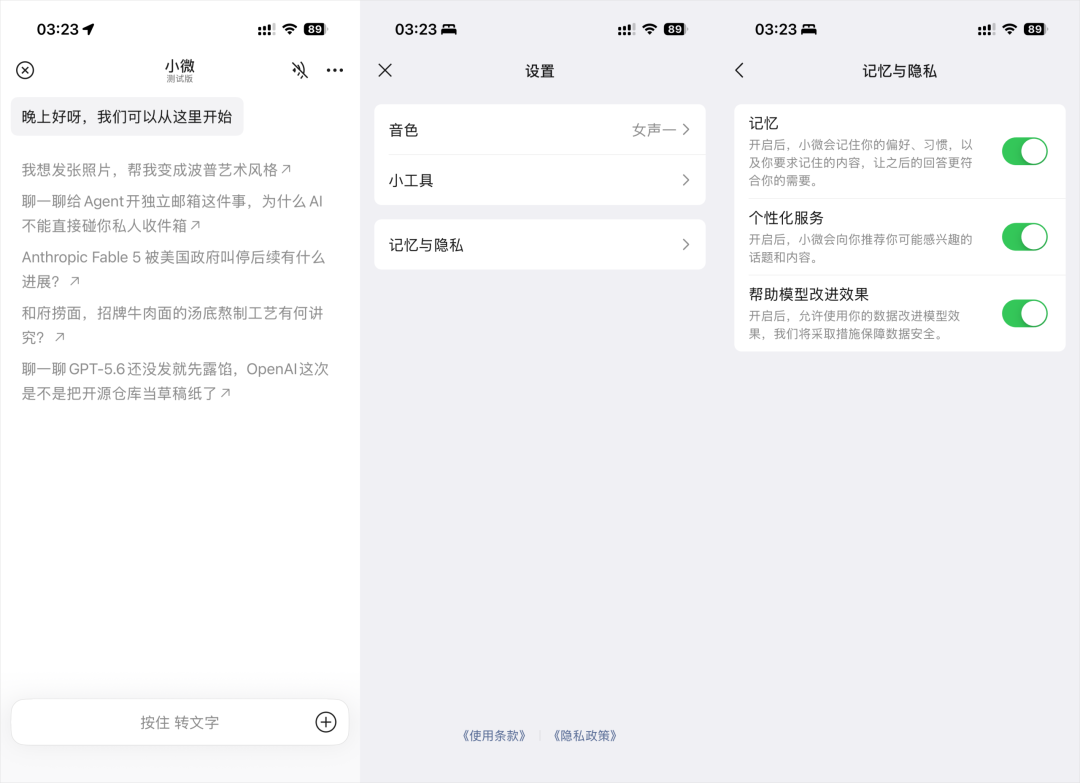Open 记忆与隐私 setting row
Viewport: 1080px width, 783px height.
tap(540, 244)
